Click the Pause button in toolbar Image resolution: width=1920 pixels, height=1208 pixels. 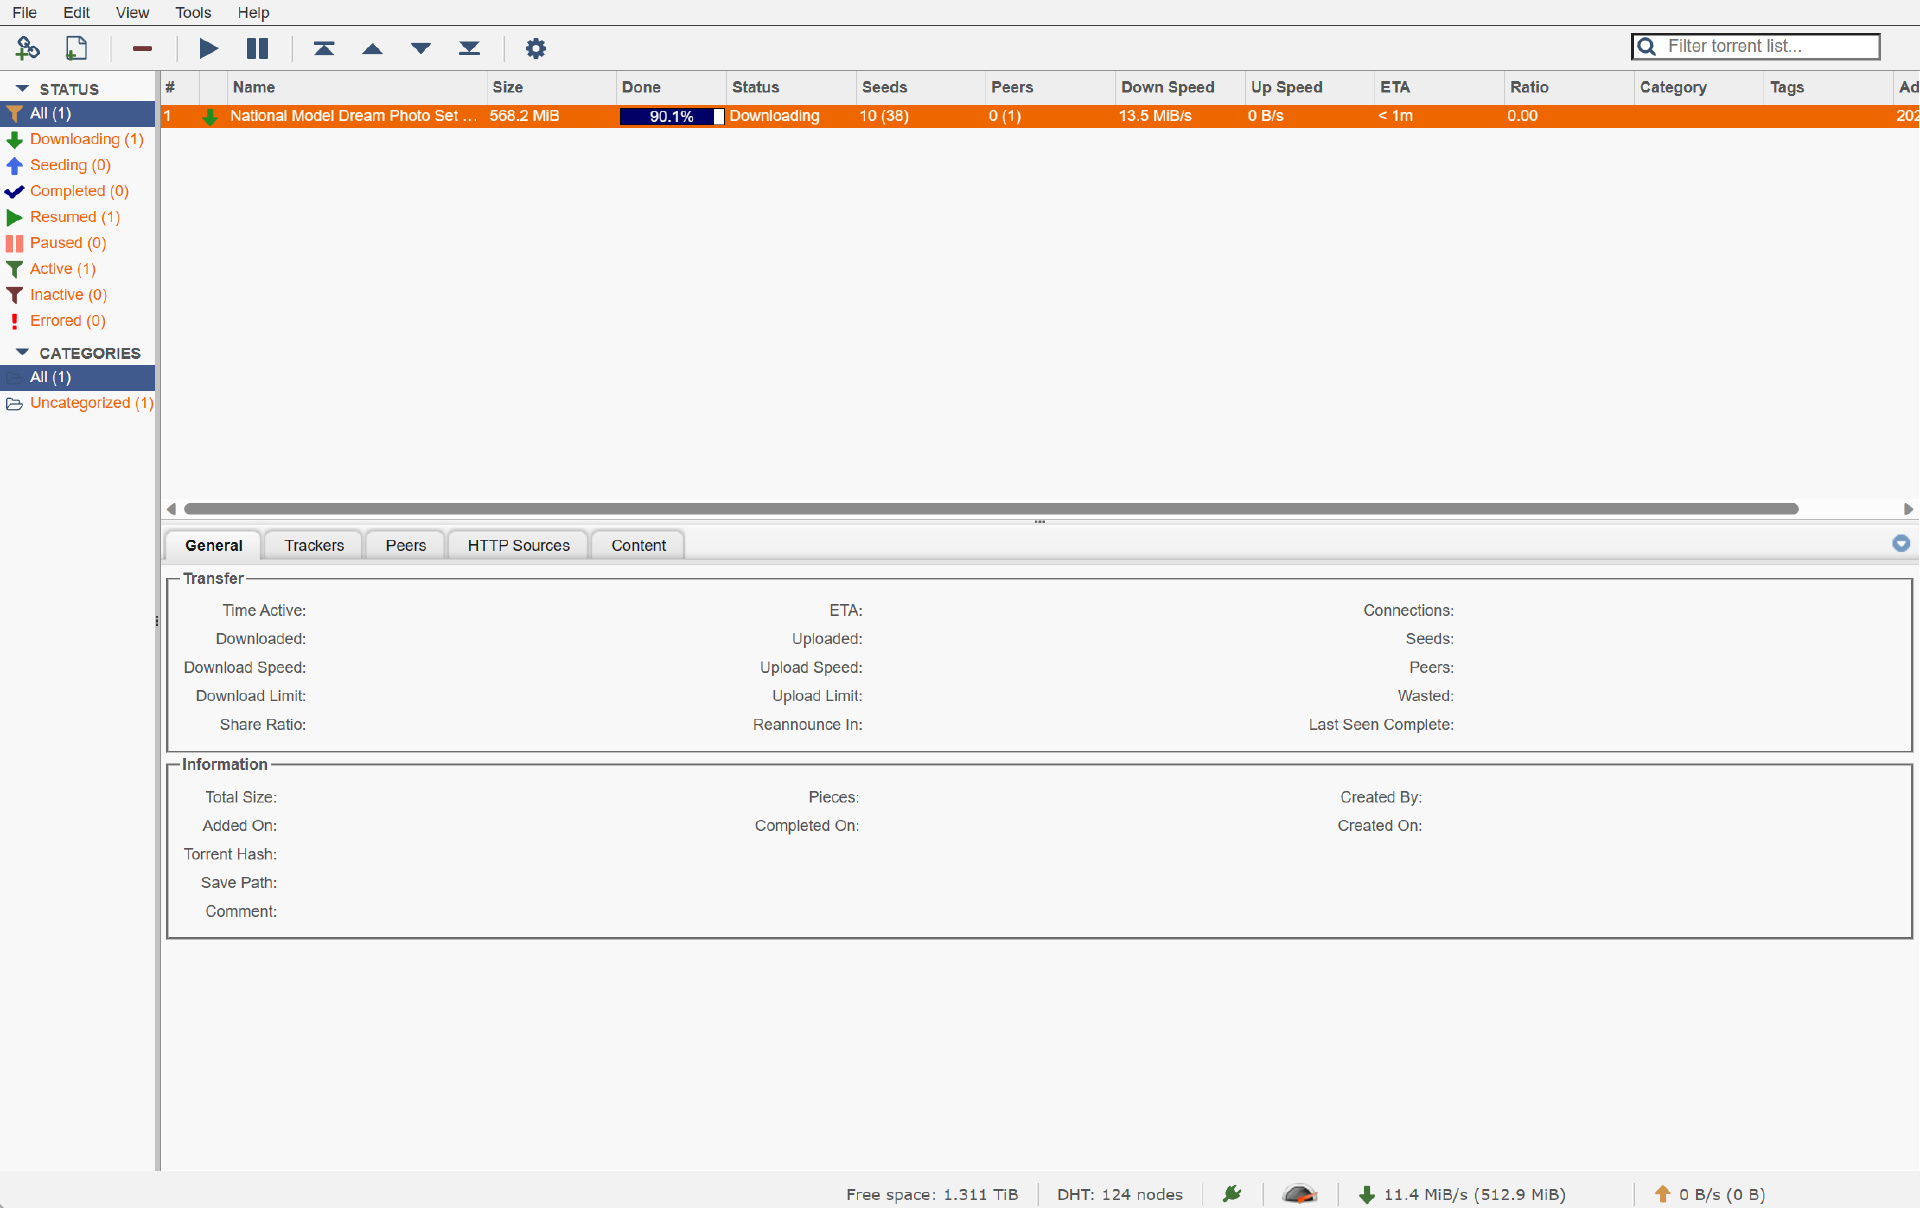(257, 48)
